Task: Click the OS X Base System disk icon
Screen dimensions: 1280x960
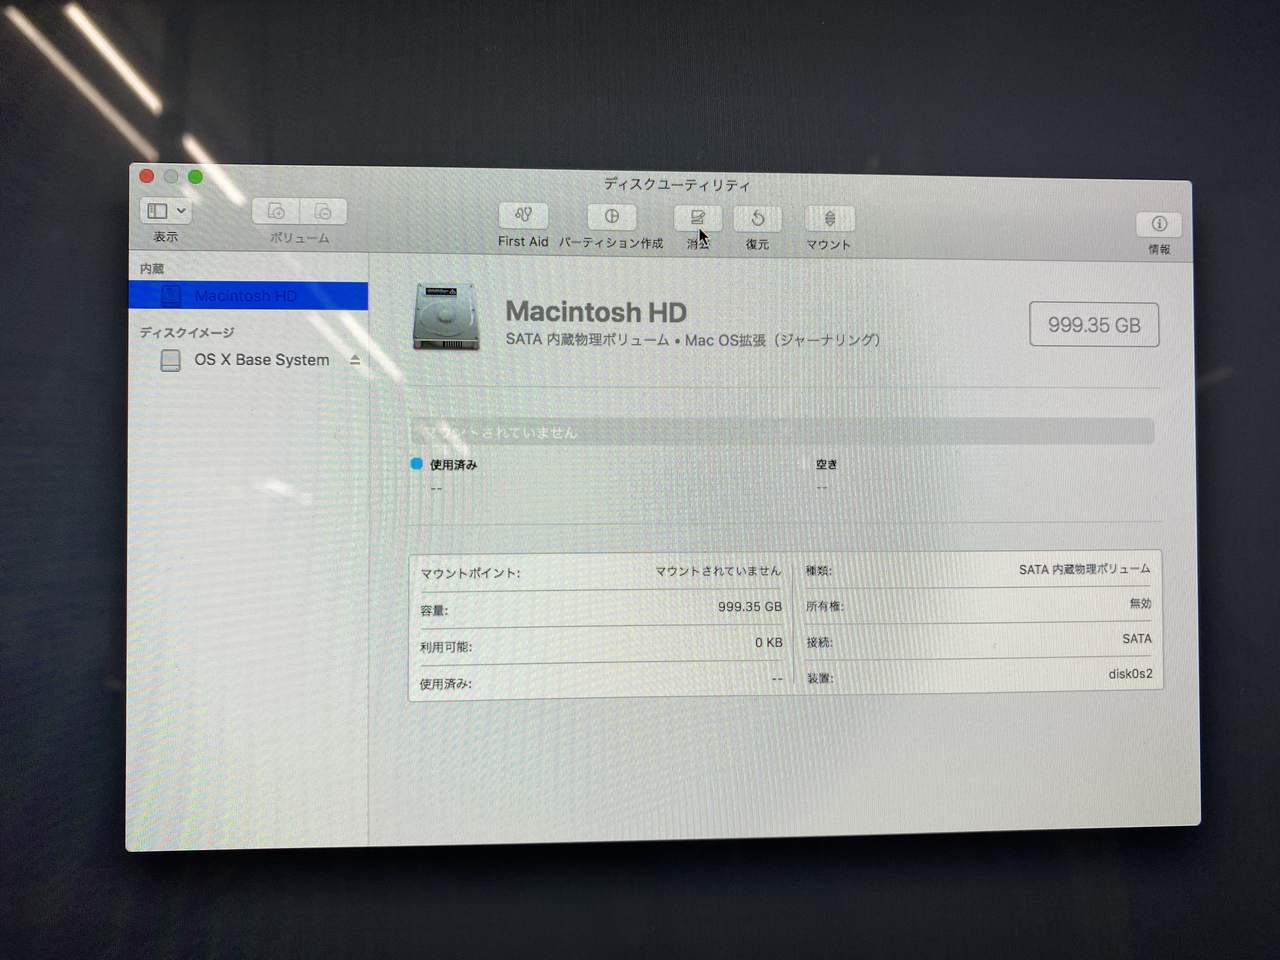Action: tap(171, 360)
